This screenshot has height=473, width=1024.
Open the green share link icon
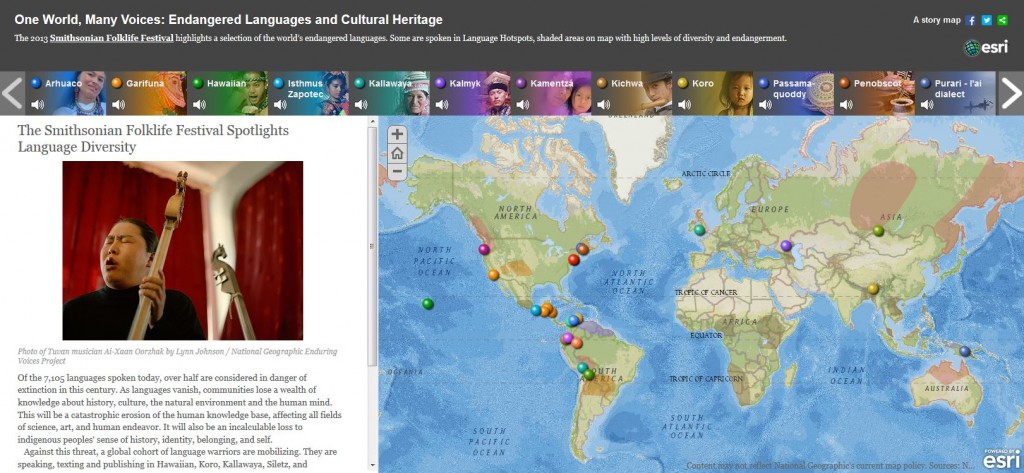point(1002,20)
